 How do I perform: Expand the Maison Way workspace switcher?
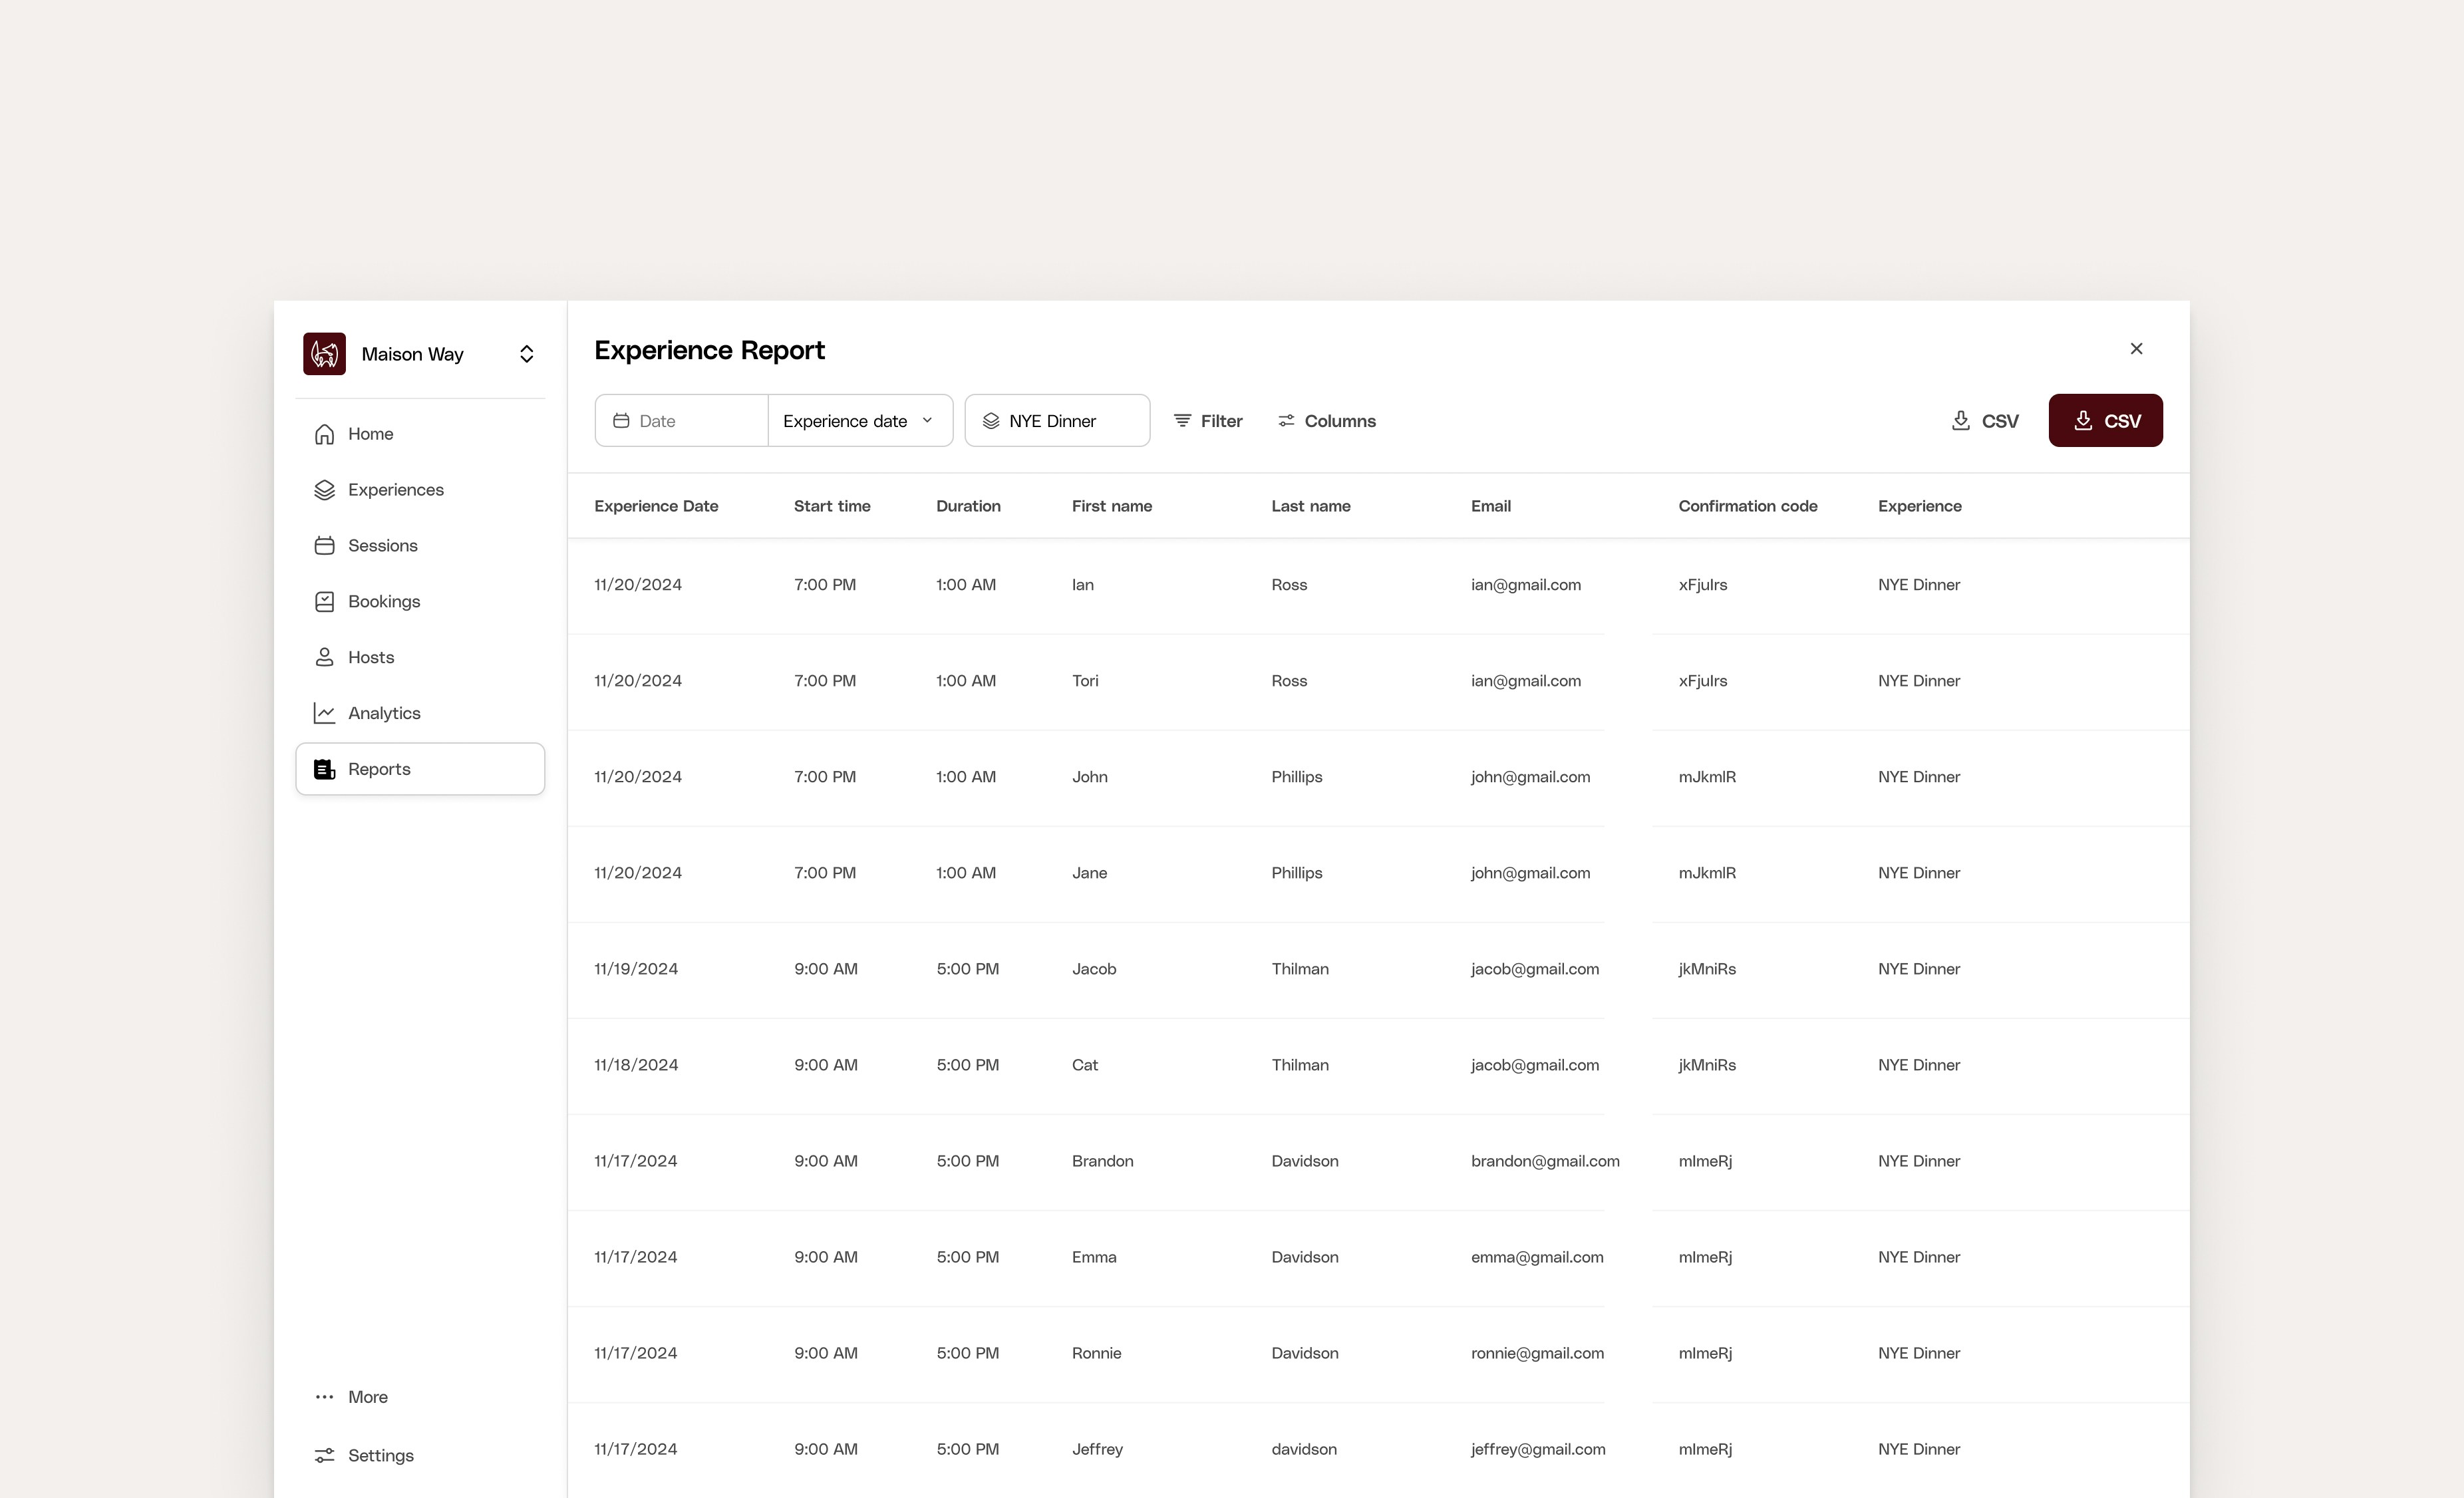(x=526, y=354)
